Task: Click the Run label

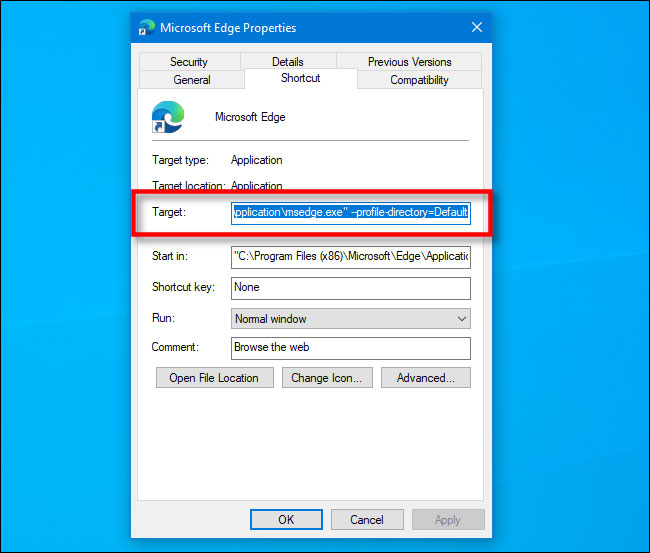Action: [x=163, y=318]
